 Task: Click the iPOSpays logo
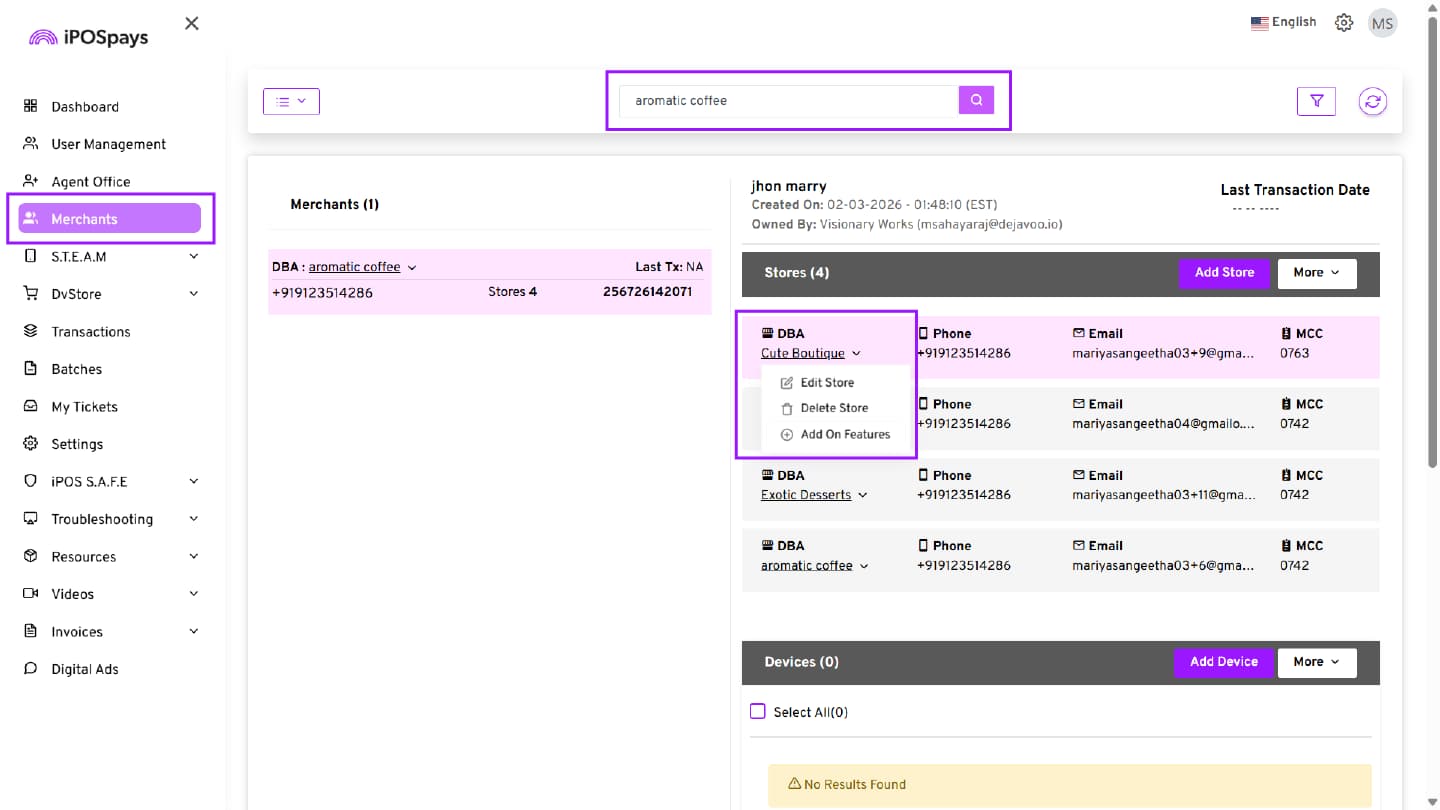coord(88,38)
